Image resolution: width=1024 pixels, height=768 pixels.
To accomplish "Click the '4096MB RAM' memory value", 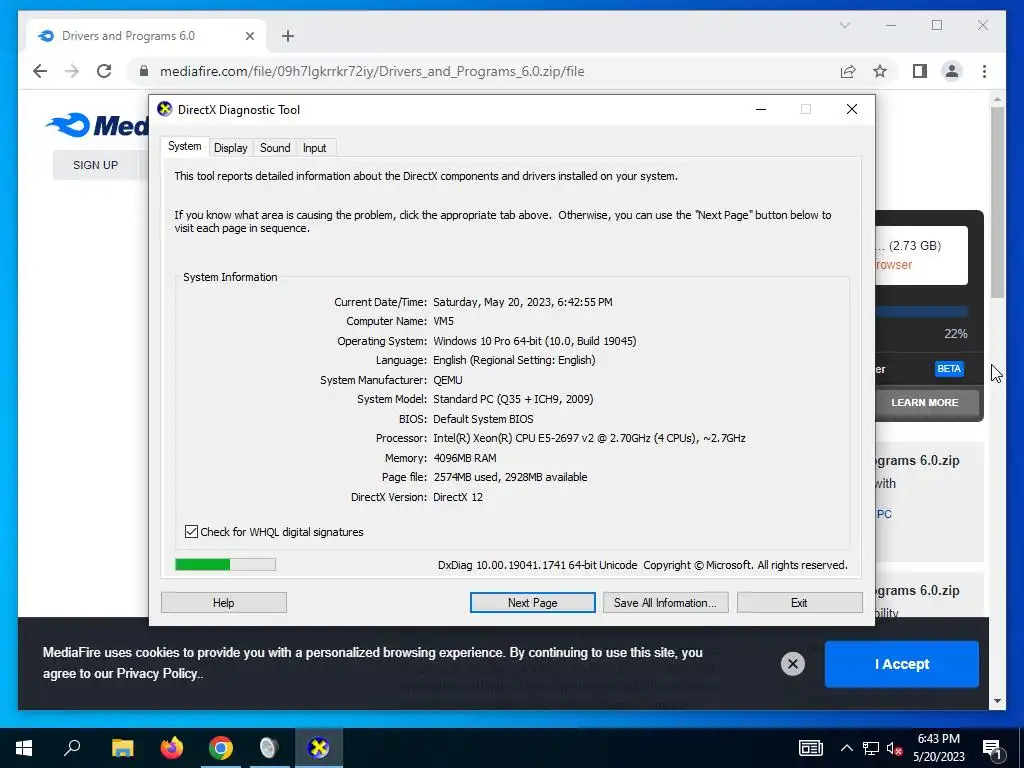I will (465, 458).
